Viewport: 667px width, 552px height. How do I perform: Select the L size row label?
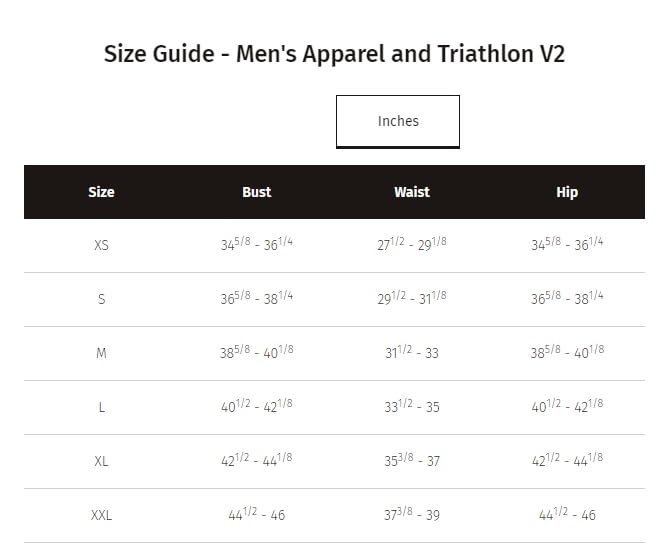(101, 407)
